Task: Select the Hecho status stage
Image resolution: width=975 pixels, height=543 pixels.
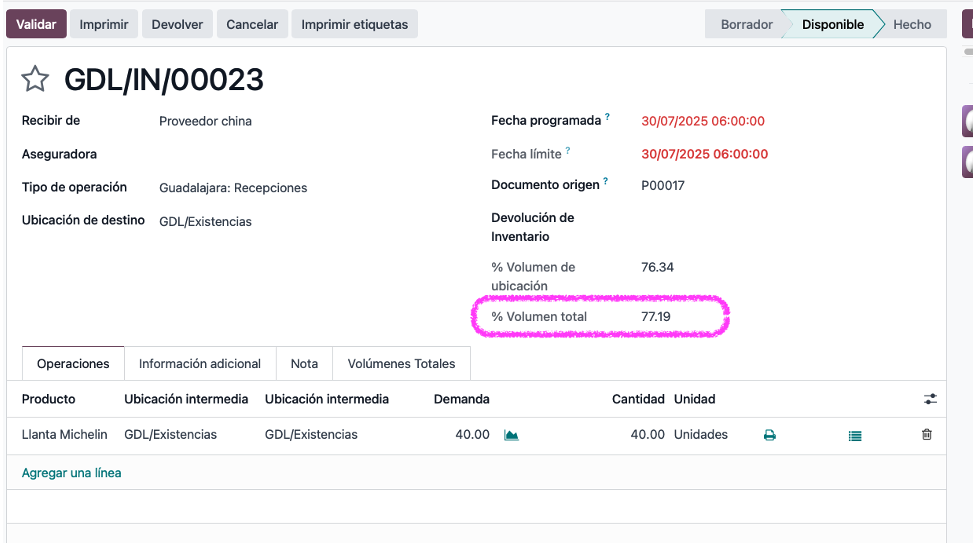Action: click(912, 24)
